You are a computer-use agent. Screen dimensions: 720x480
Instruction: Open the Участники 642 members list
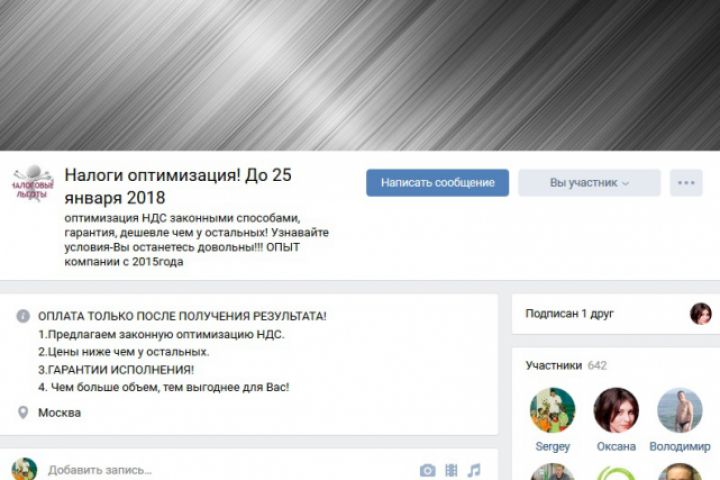[566, 366]
